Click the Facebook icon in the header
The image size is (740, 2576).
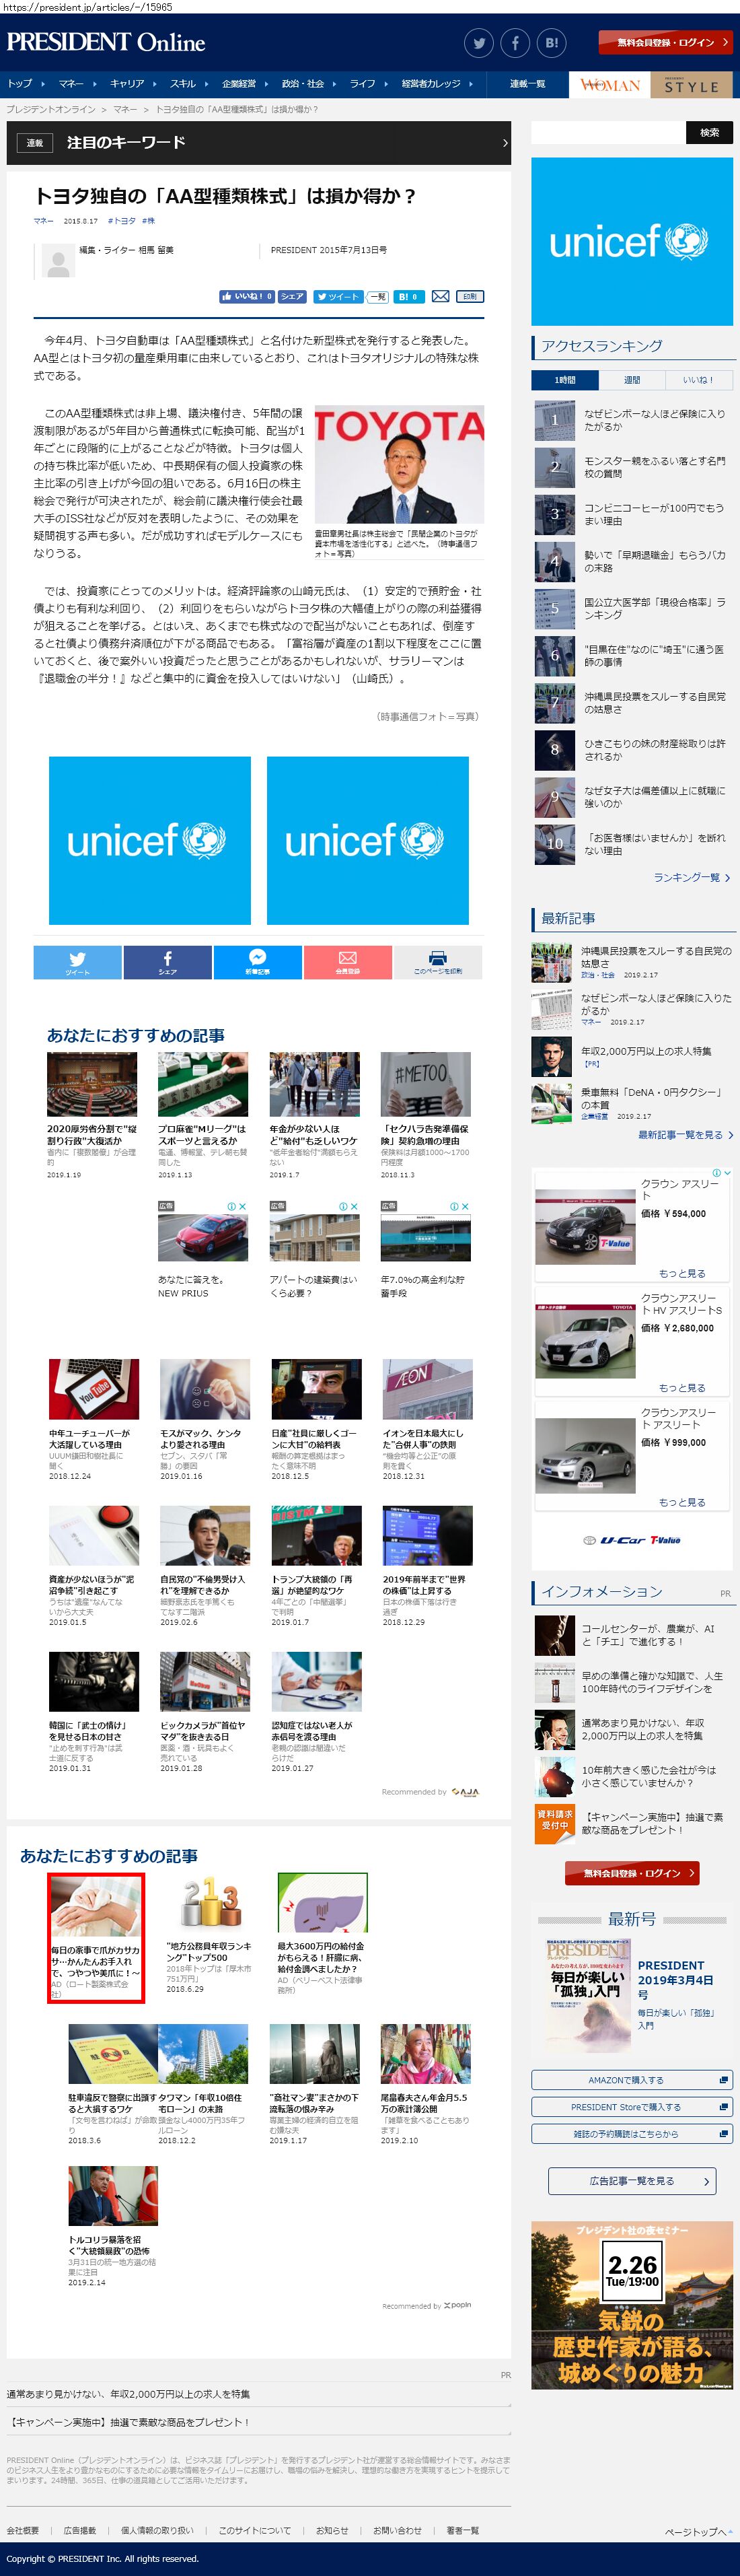[515, 43]
